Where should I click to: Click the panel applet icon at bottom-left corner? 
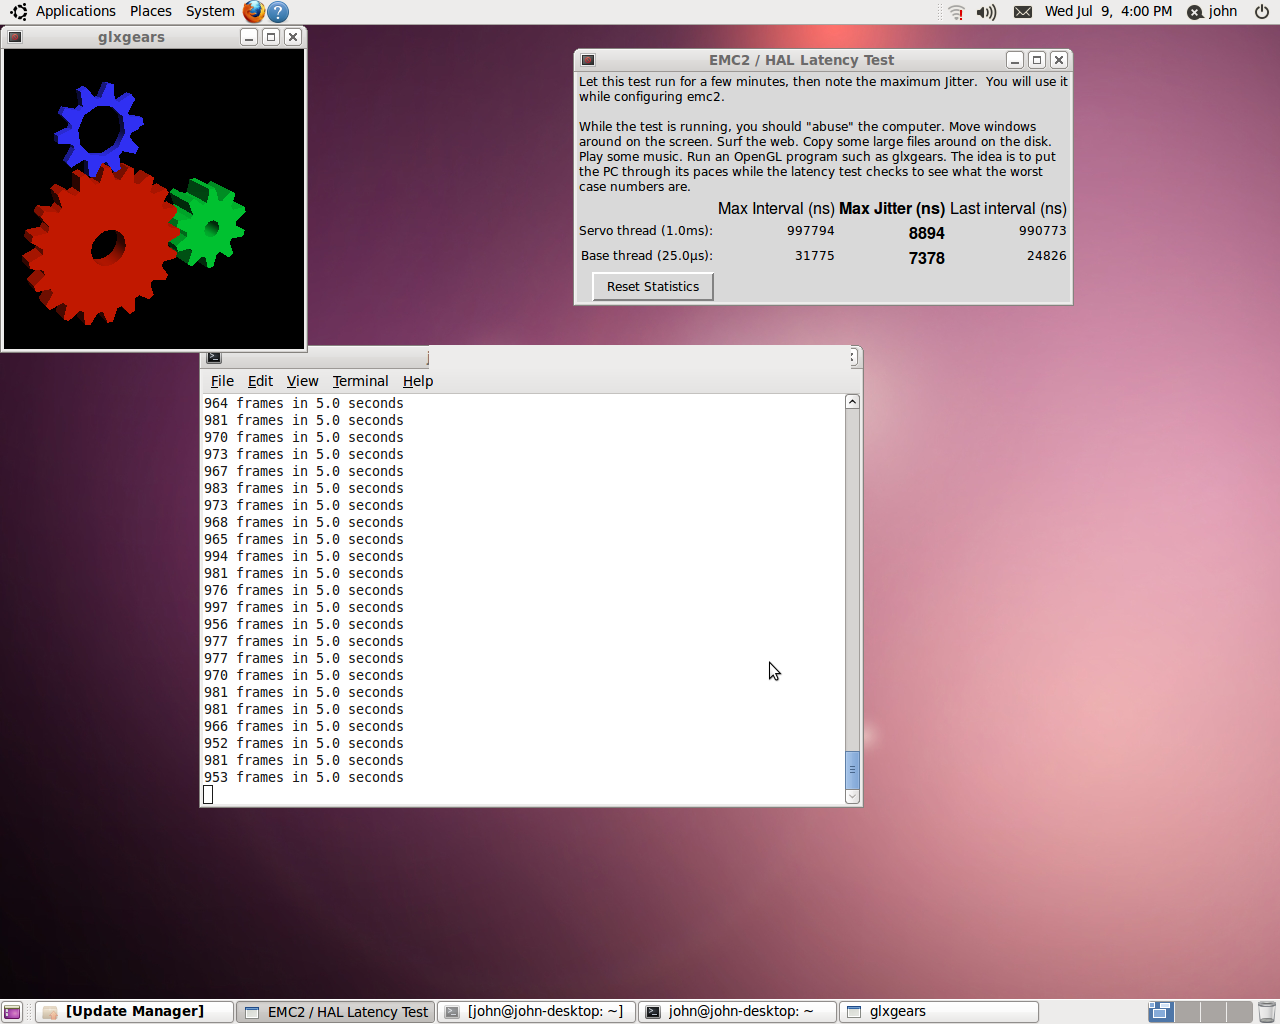point(11,1012)
